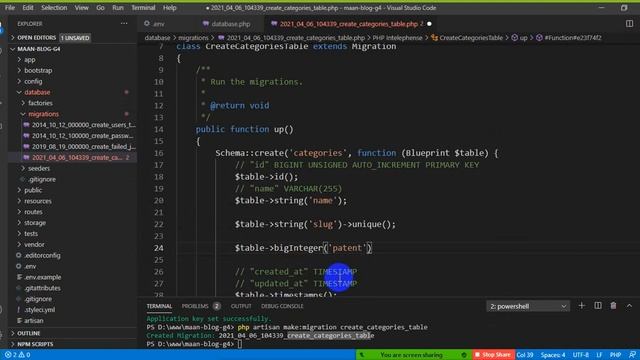Image resolution: width=640 pixels, height=360 pixels.
Task: Open Explorer more actions ellipsis
Action: (124, 24)
